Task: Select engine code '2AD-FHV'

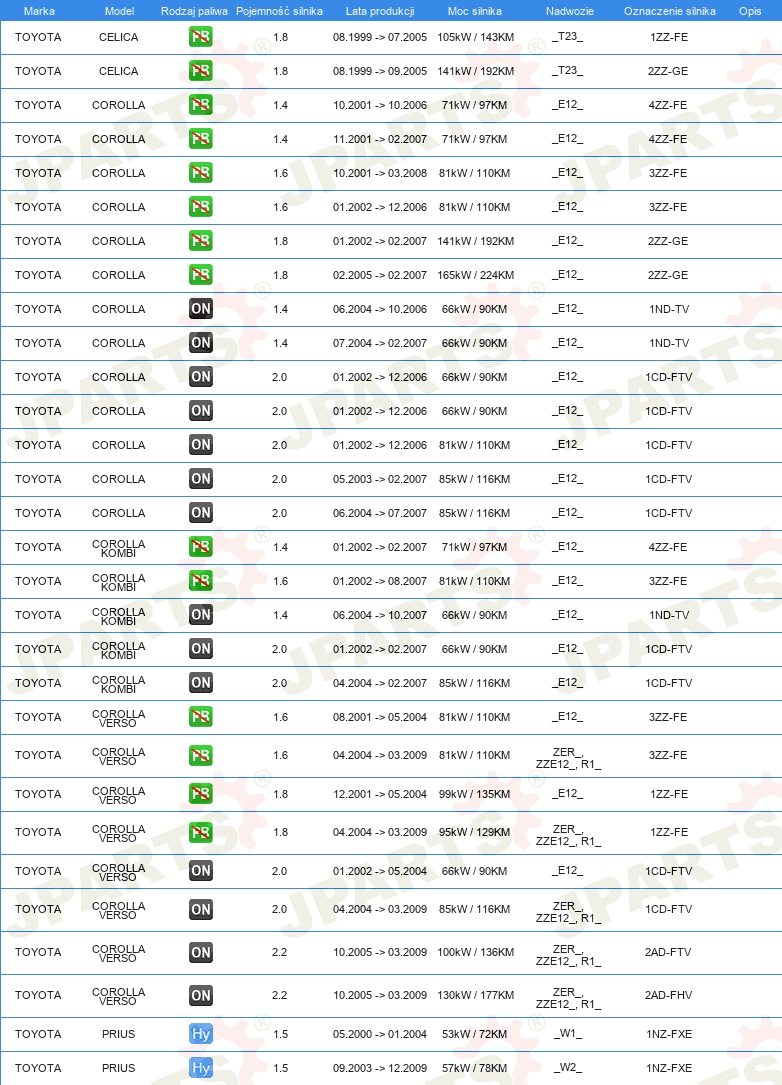Action: coord(669,995)
